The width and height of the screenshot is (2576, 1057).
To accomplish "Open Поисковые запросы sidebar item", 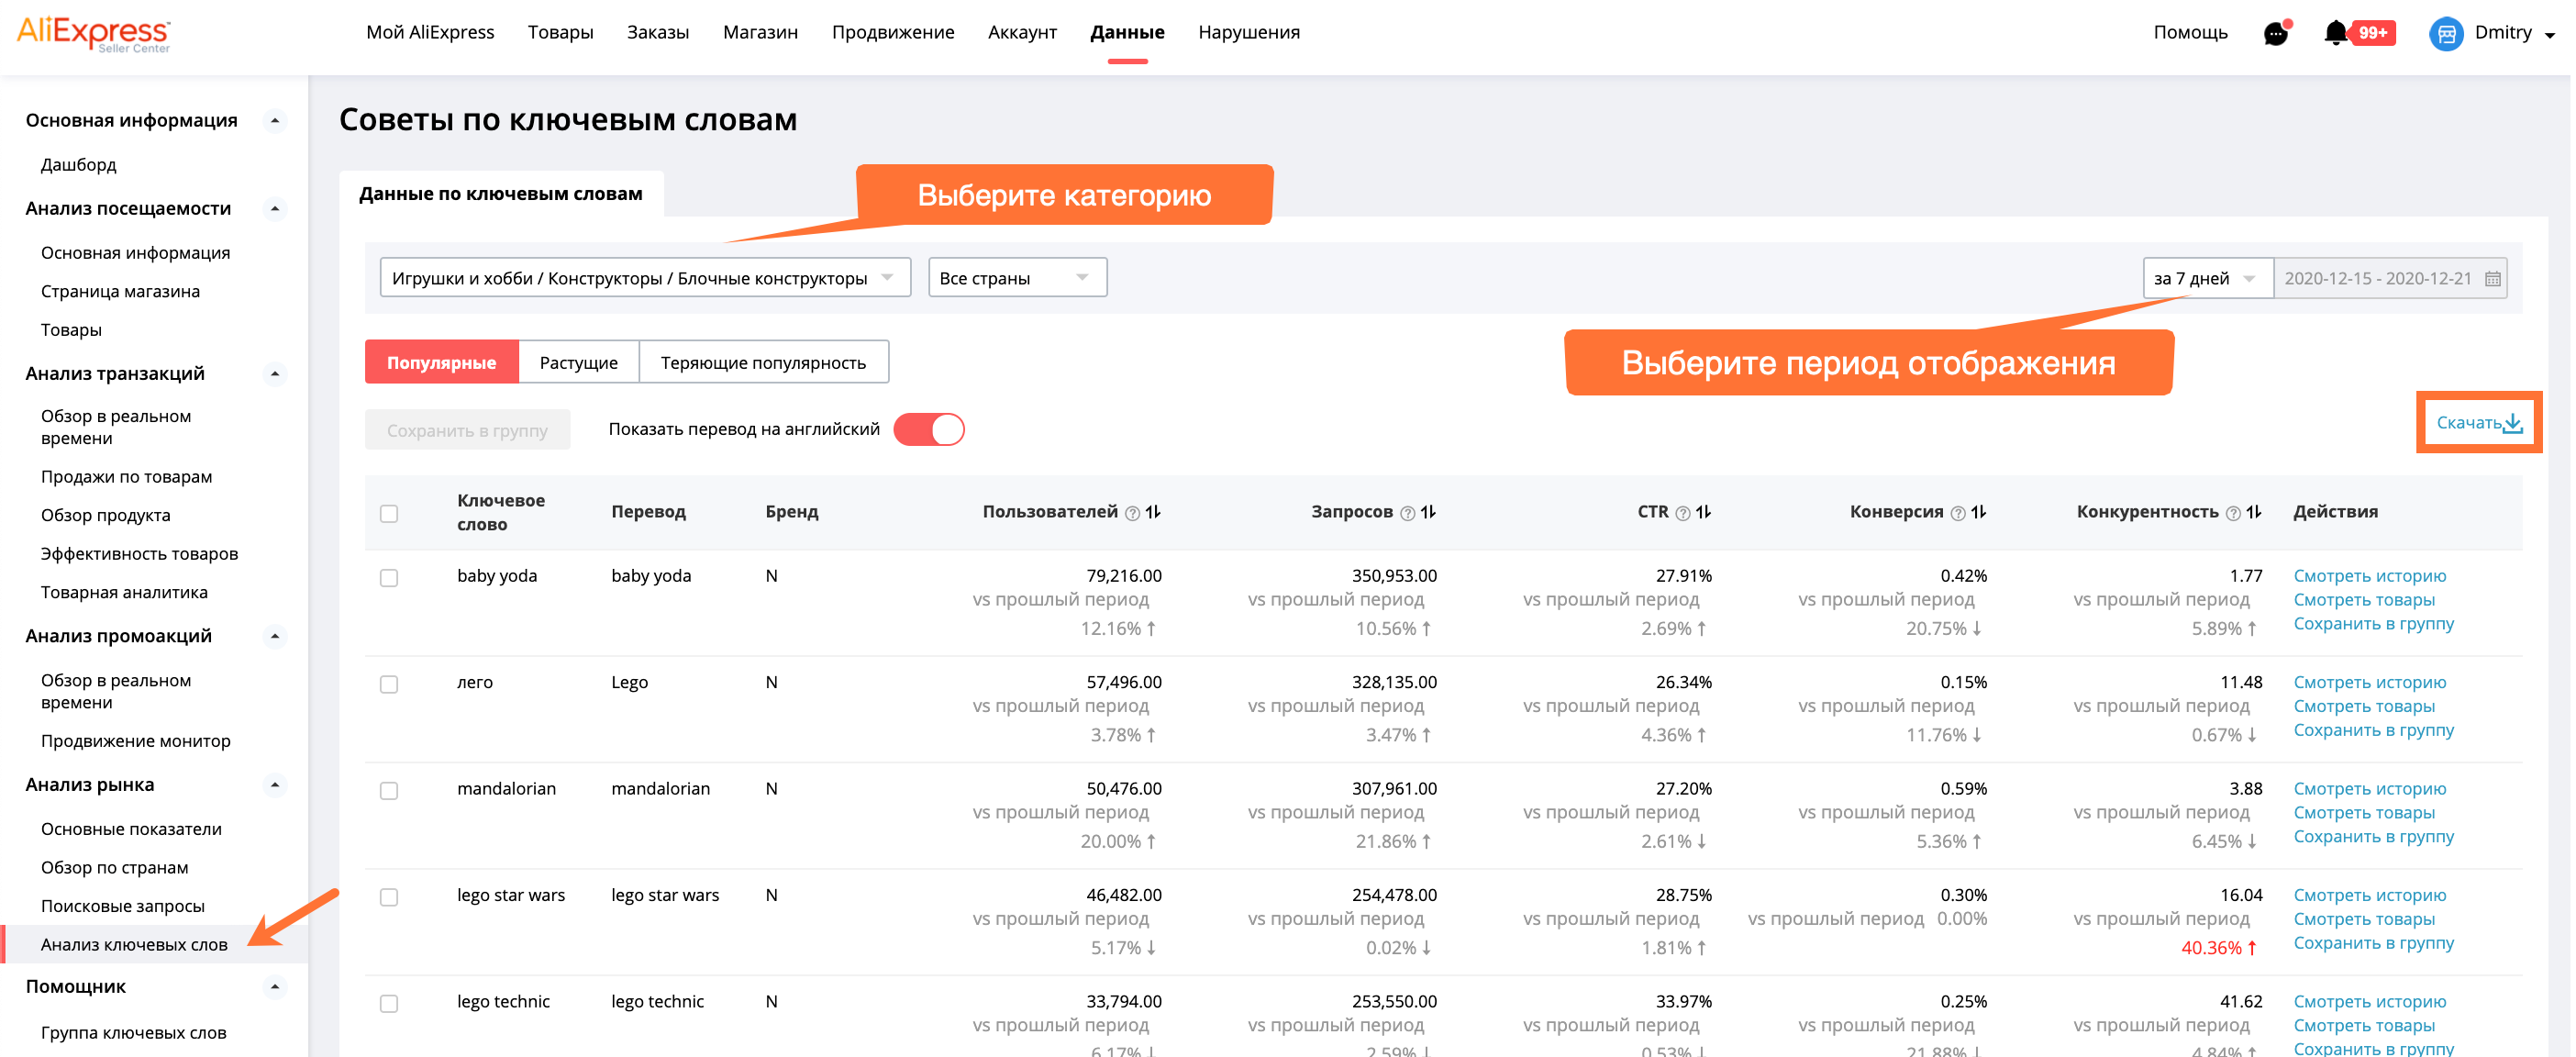I will [123, 907].
